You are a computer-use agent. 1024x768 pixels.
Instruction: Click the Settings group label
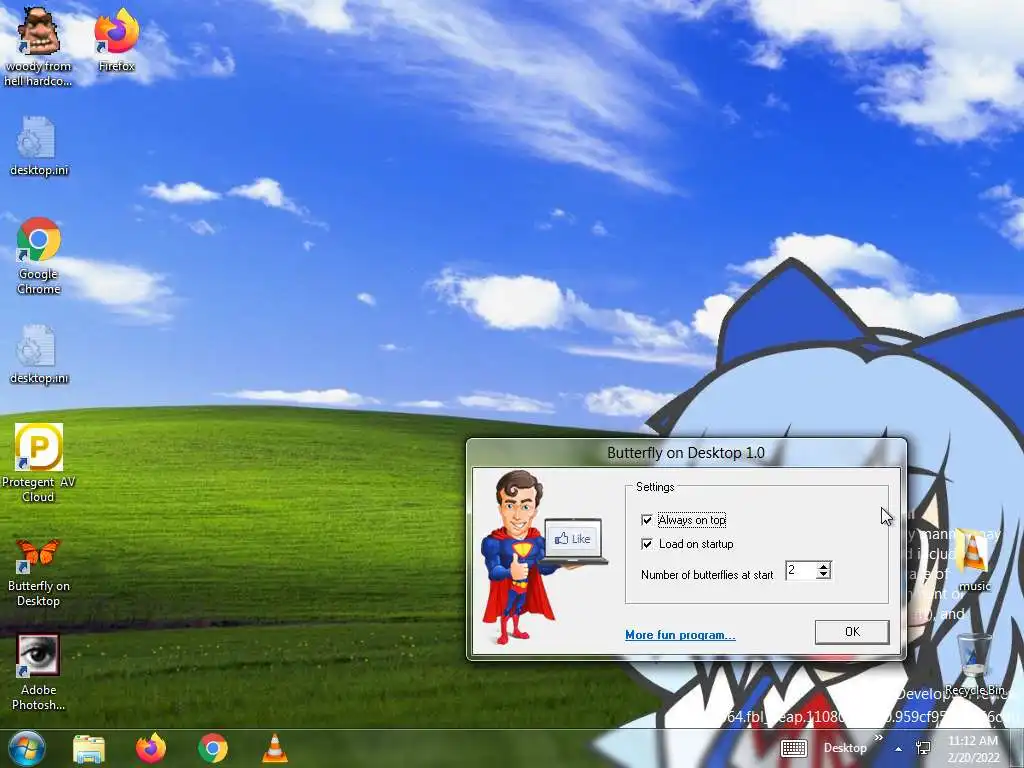[655, 487]
